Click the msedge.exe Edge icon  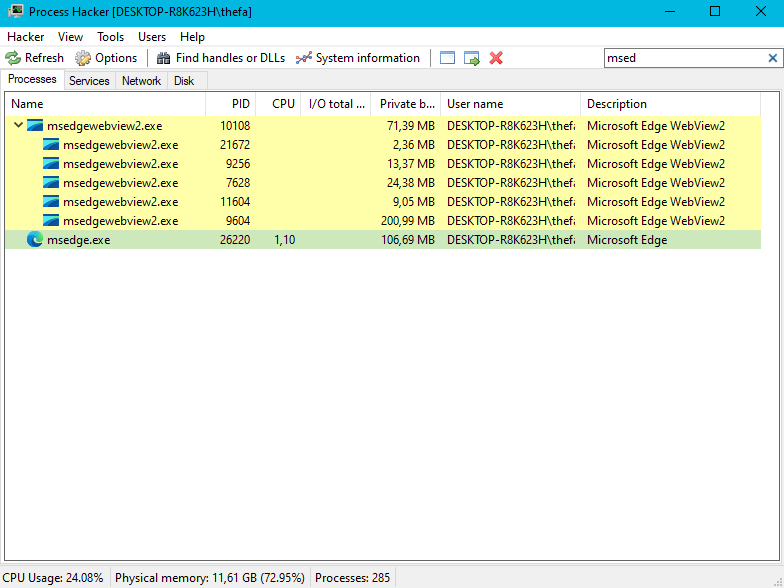click(34, 240)
